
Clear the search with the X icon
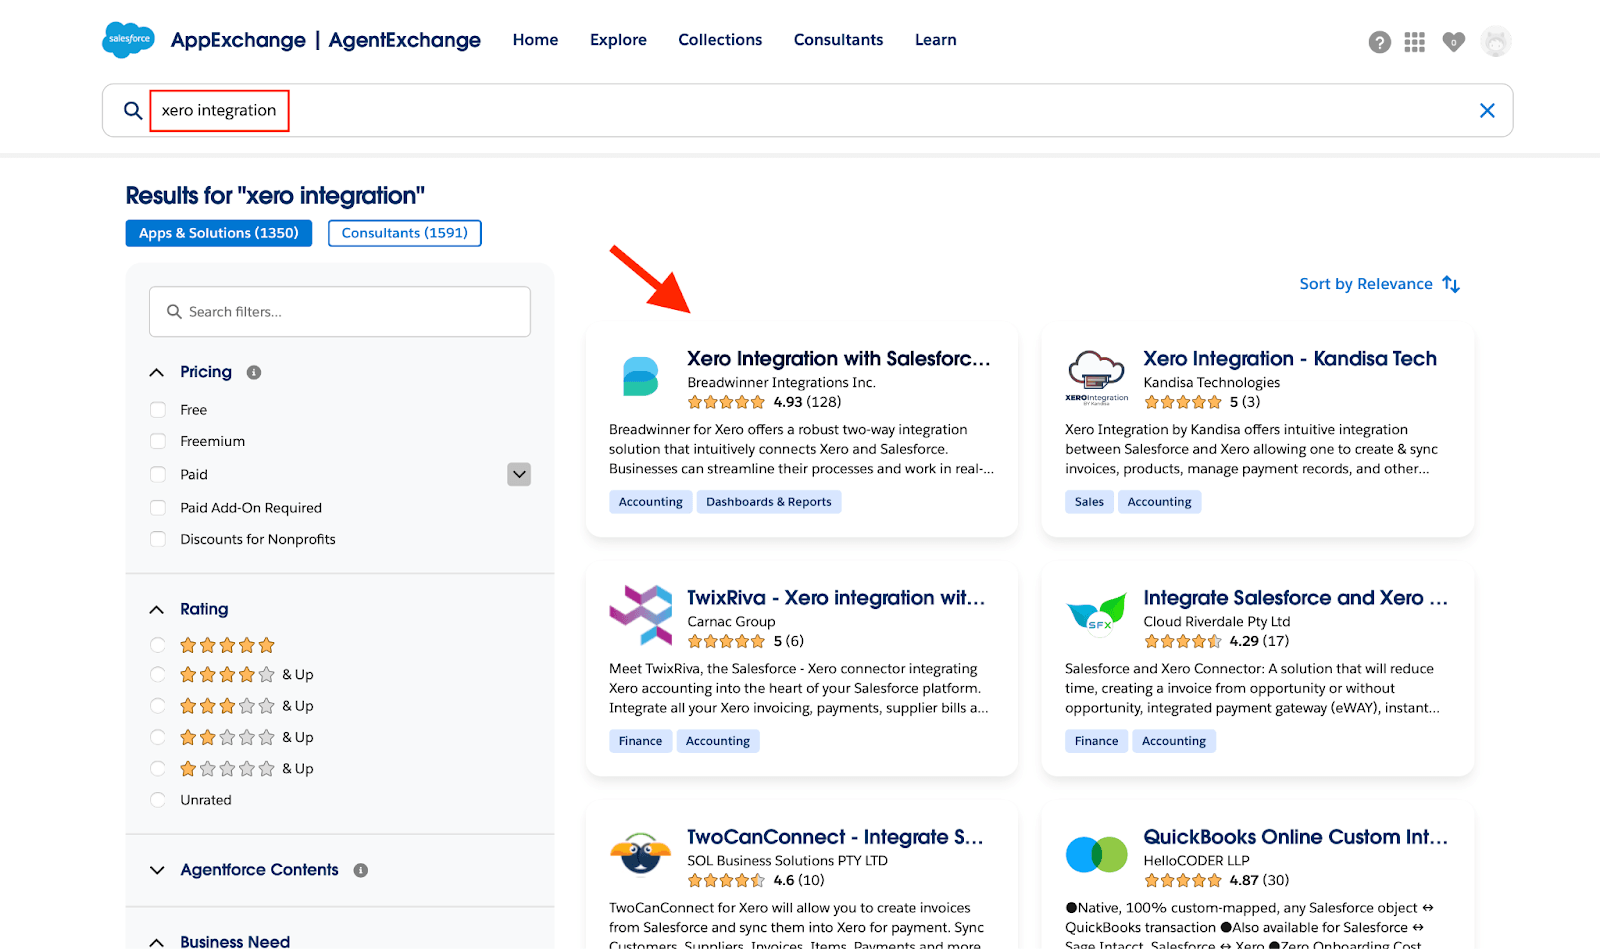[x=1487, y=111]
